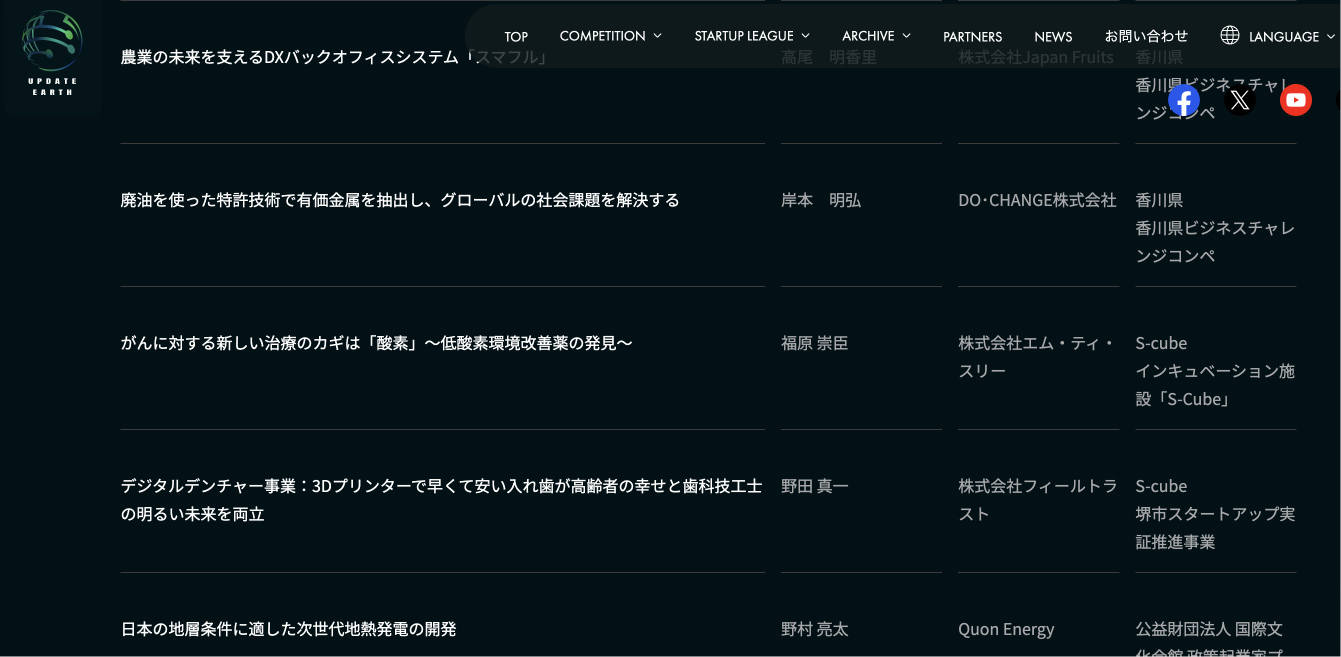Image resolution: width=1341 pixels, height=657 pixels.
Task: Open the X (Twitter) social icon
Action: (1240, 100)
